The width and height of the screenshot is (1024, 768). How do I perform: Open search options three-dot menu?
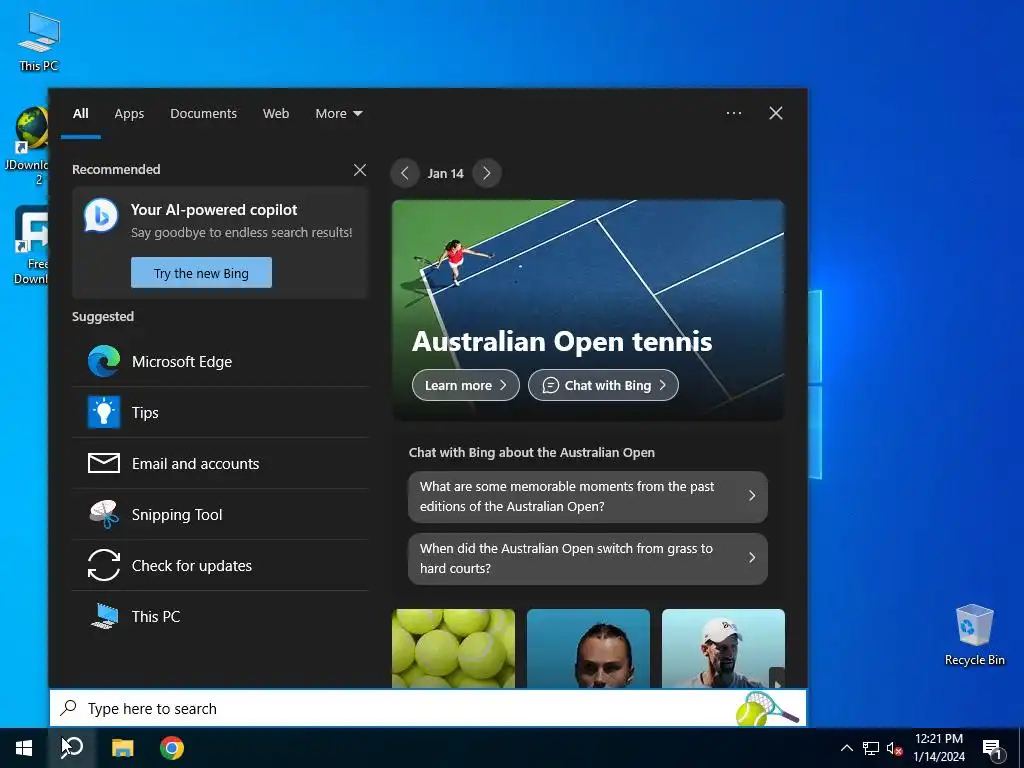coord(734,113)
